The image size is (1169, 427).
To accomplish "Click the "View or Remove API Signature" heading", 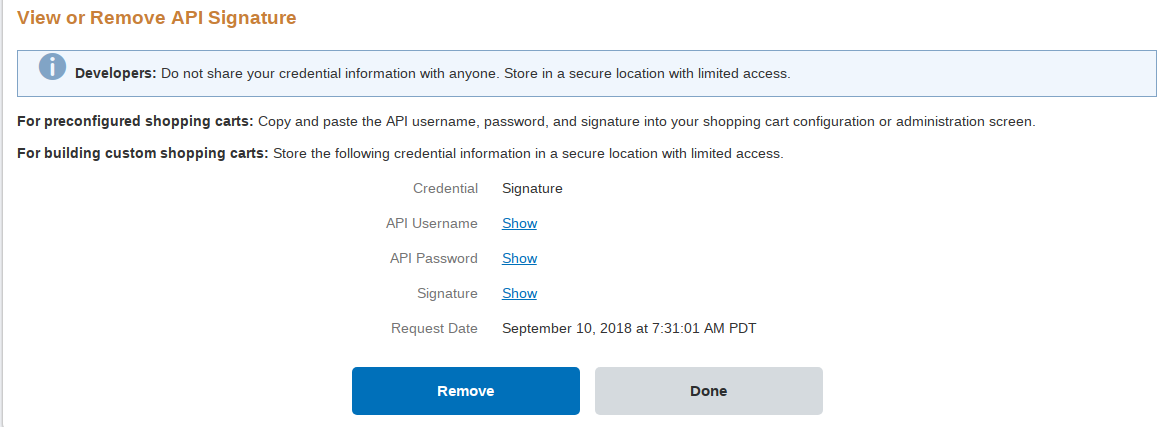I will tap(157, 18).
